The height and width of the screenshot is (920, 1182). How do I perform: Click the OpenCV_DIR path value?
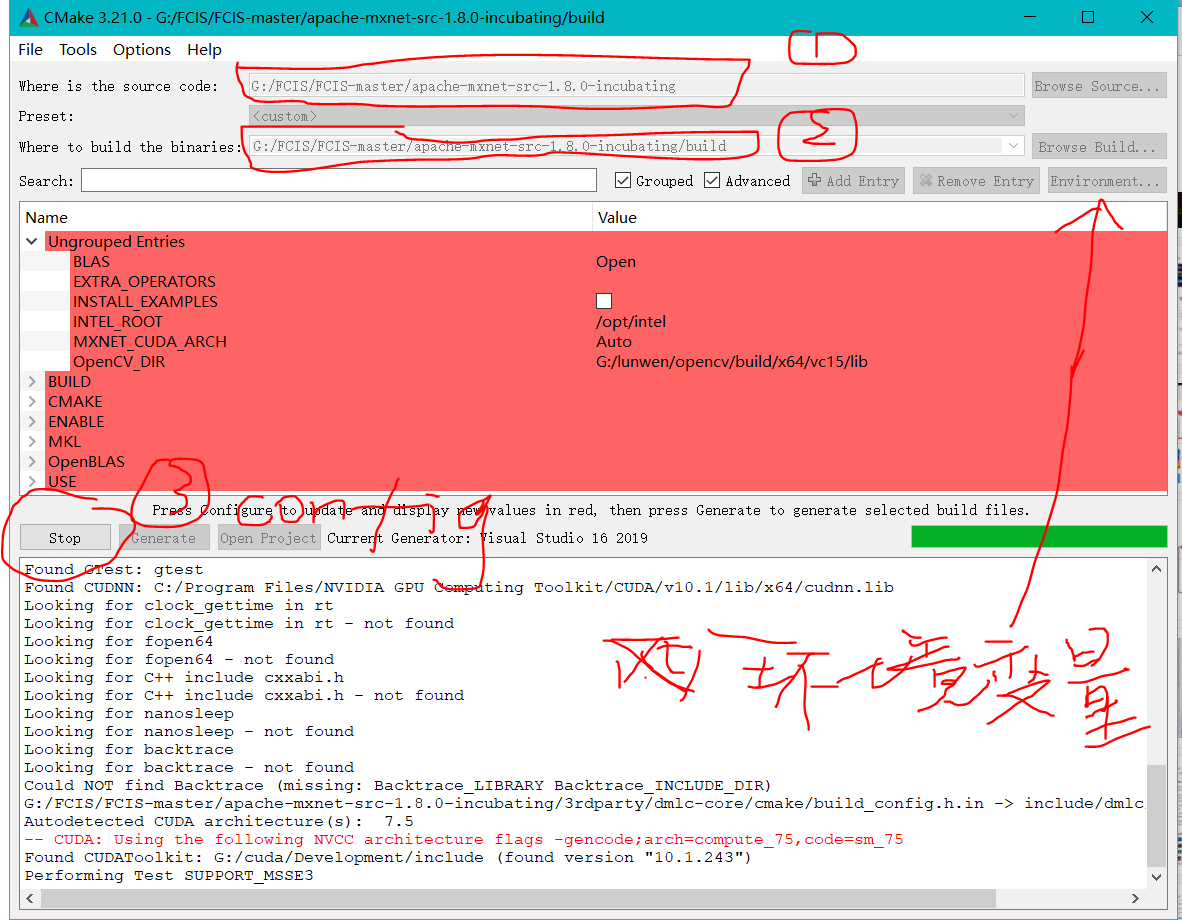(731, 361)
